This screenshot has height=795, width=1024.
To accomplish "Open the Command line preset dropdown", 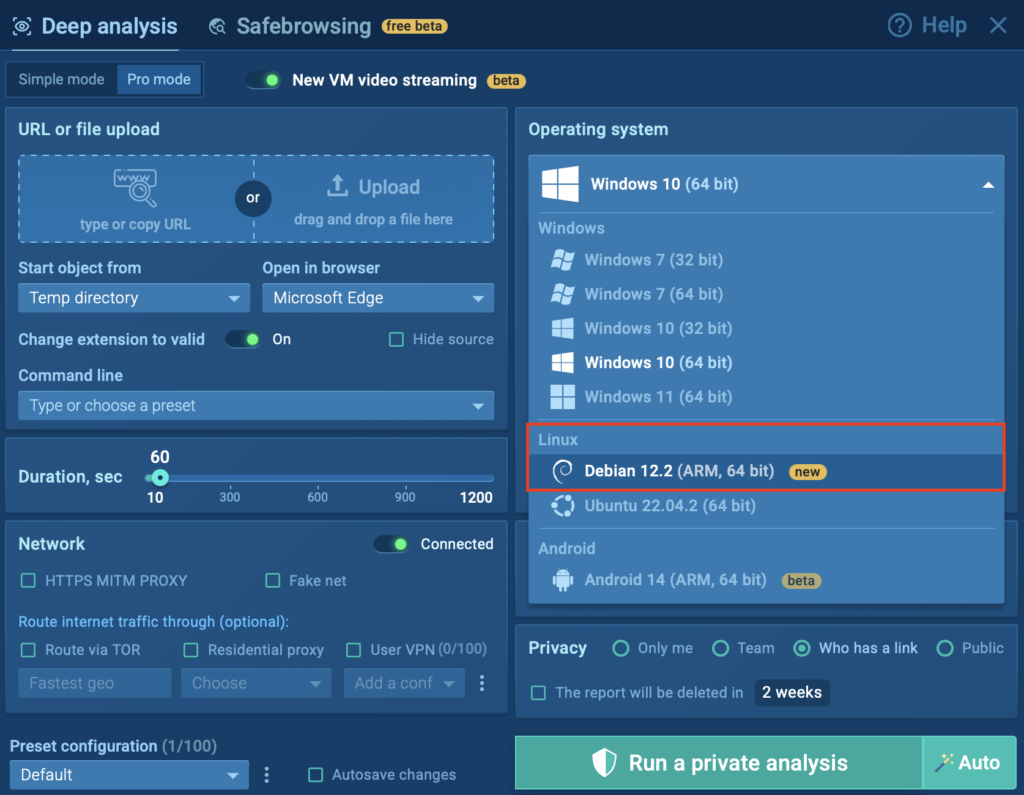I will click(x=256, y=406).
